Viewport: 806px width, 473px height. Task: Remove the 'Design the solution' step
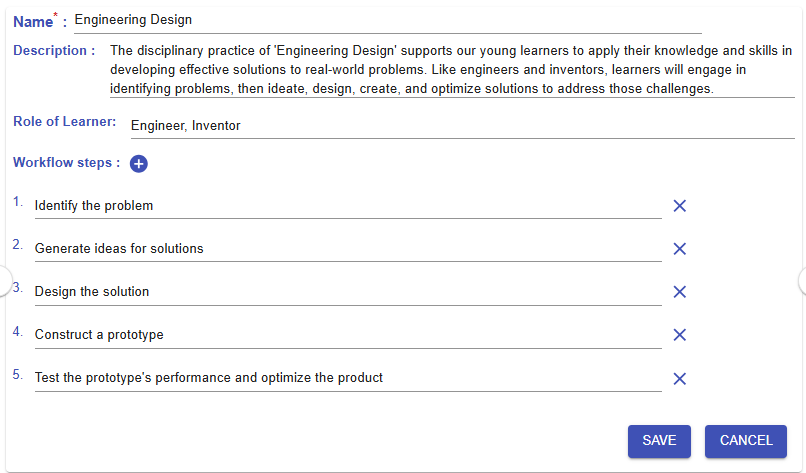point(679,292)
